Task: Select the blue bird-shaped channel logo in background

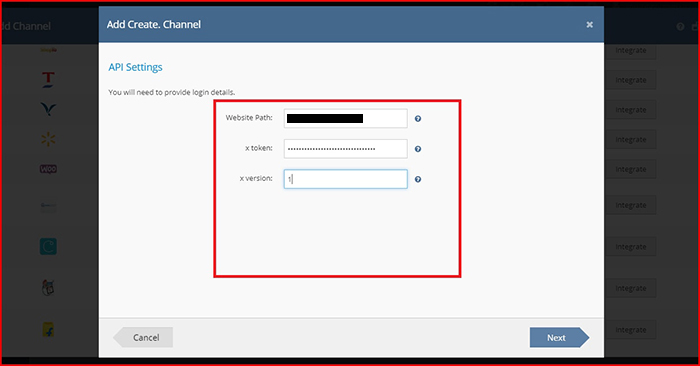Action: point(48,109)
